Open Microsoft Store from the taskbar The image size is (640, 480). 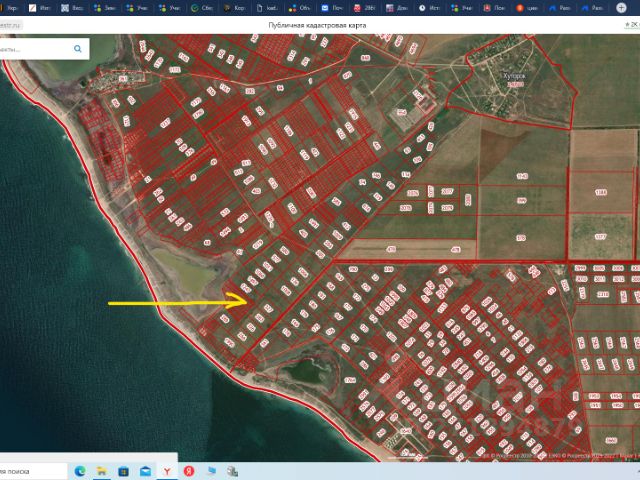(x=123, y=471)
